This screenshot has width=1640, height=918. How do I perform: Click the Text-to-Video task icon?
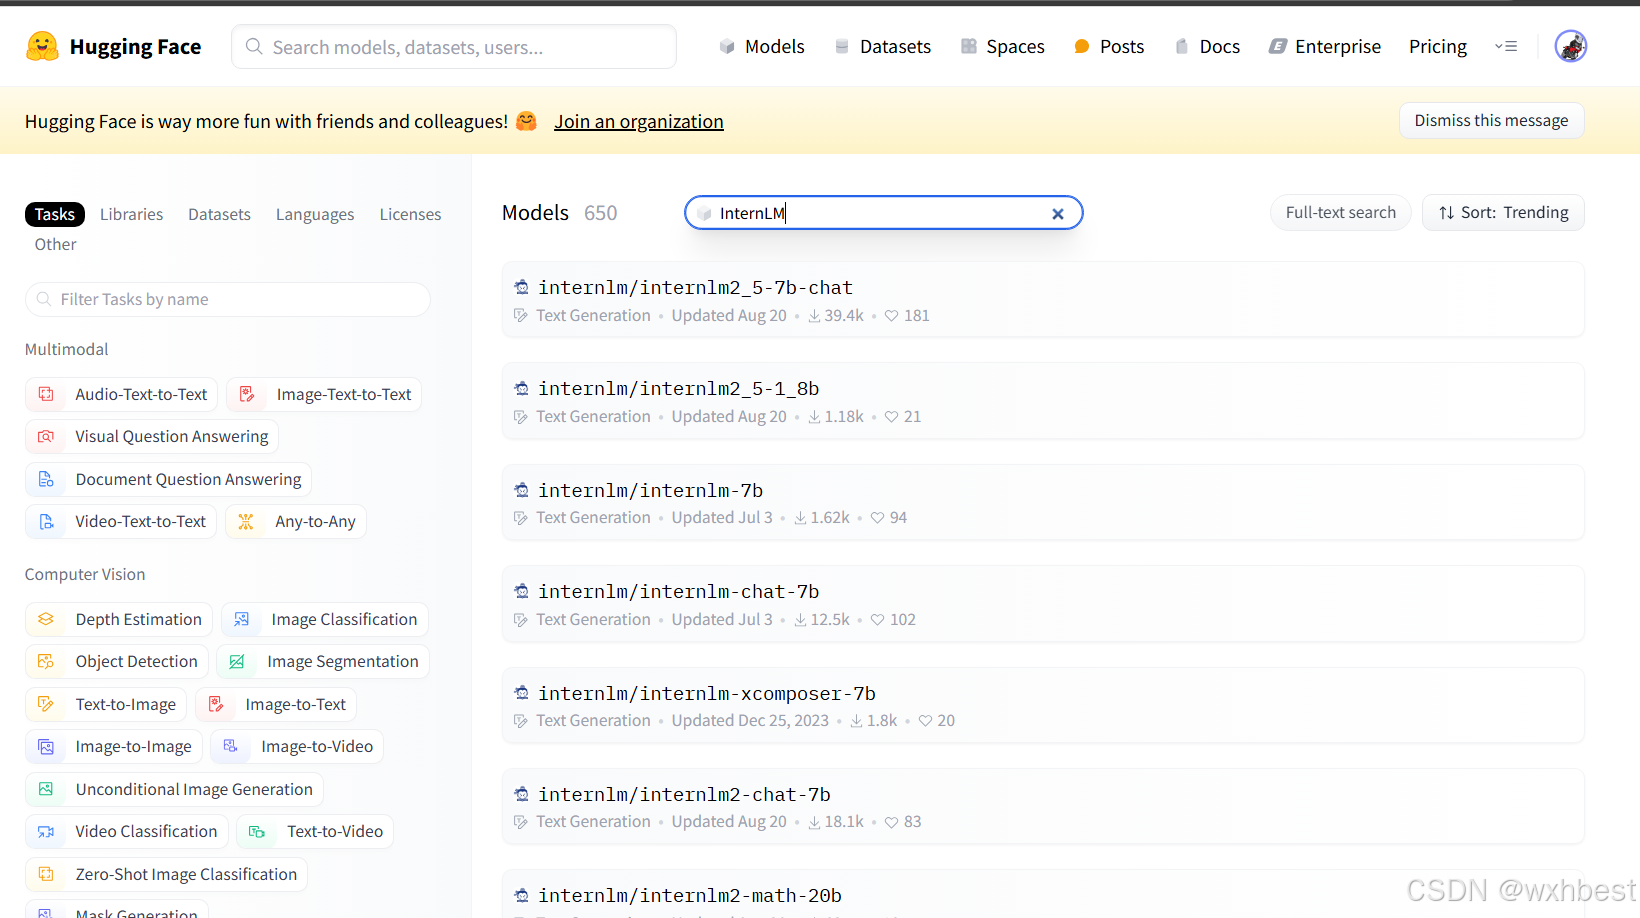click(257, 831)
